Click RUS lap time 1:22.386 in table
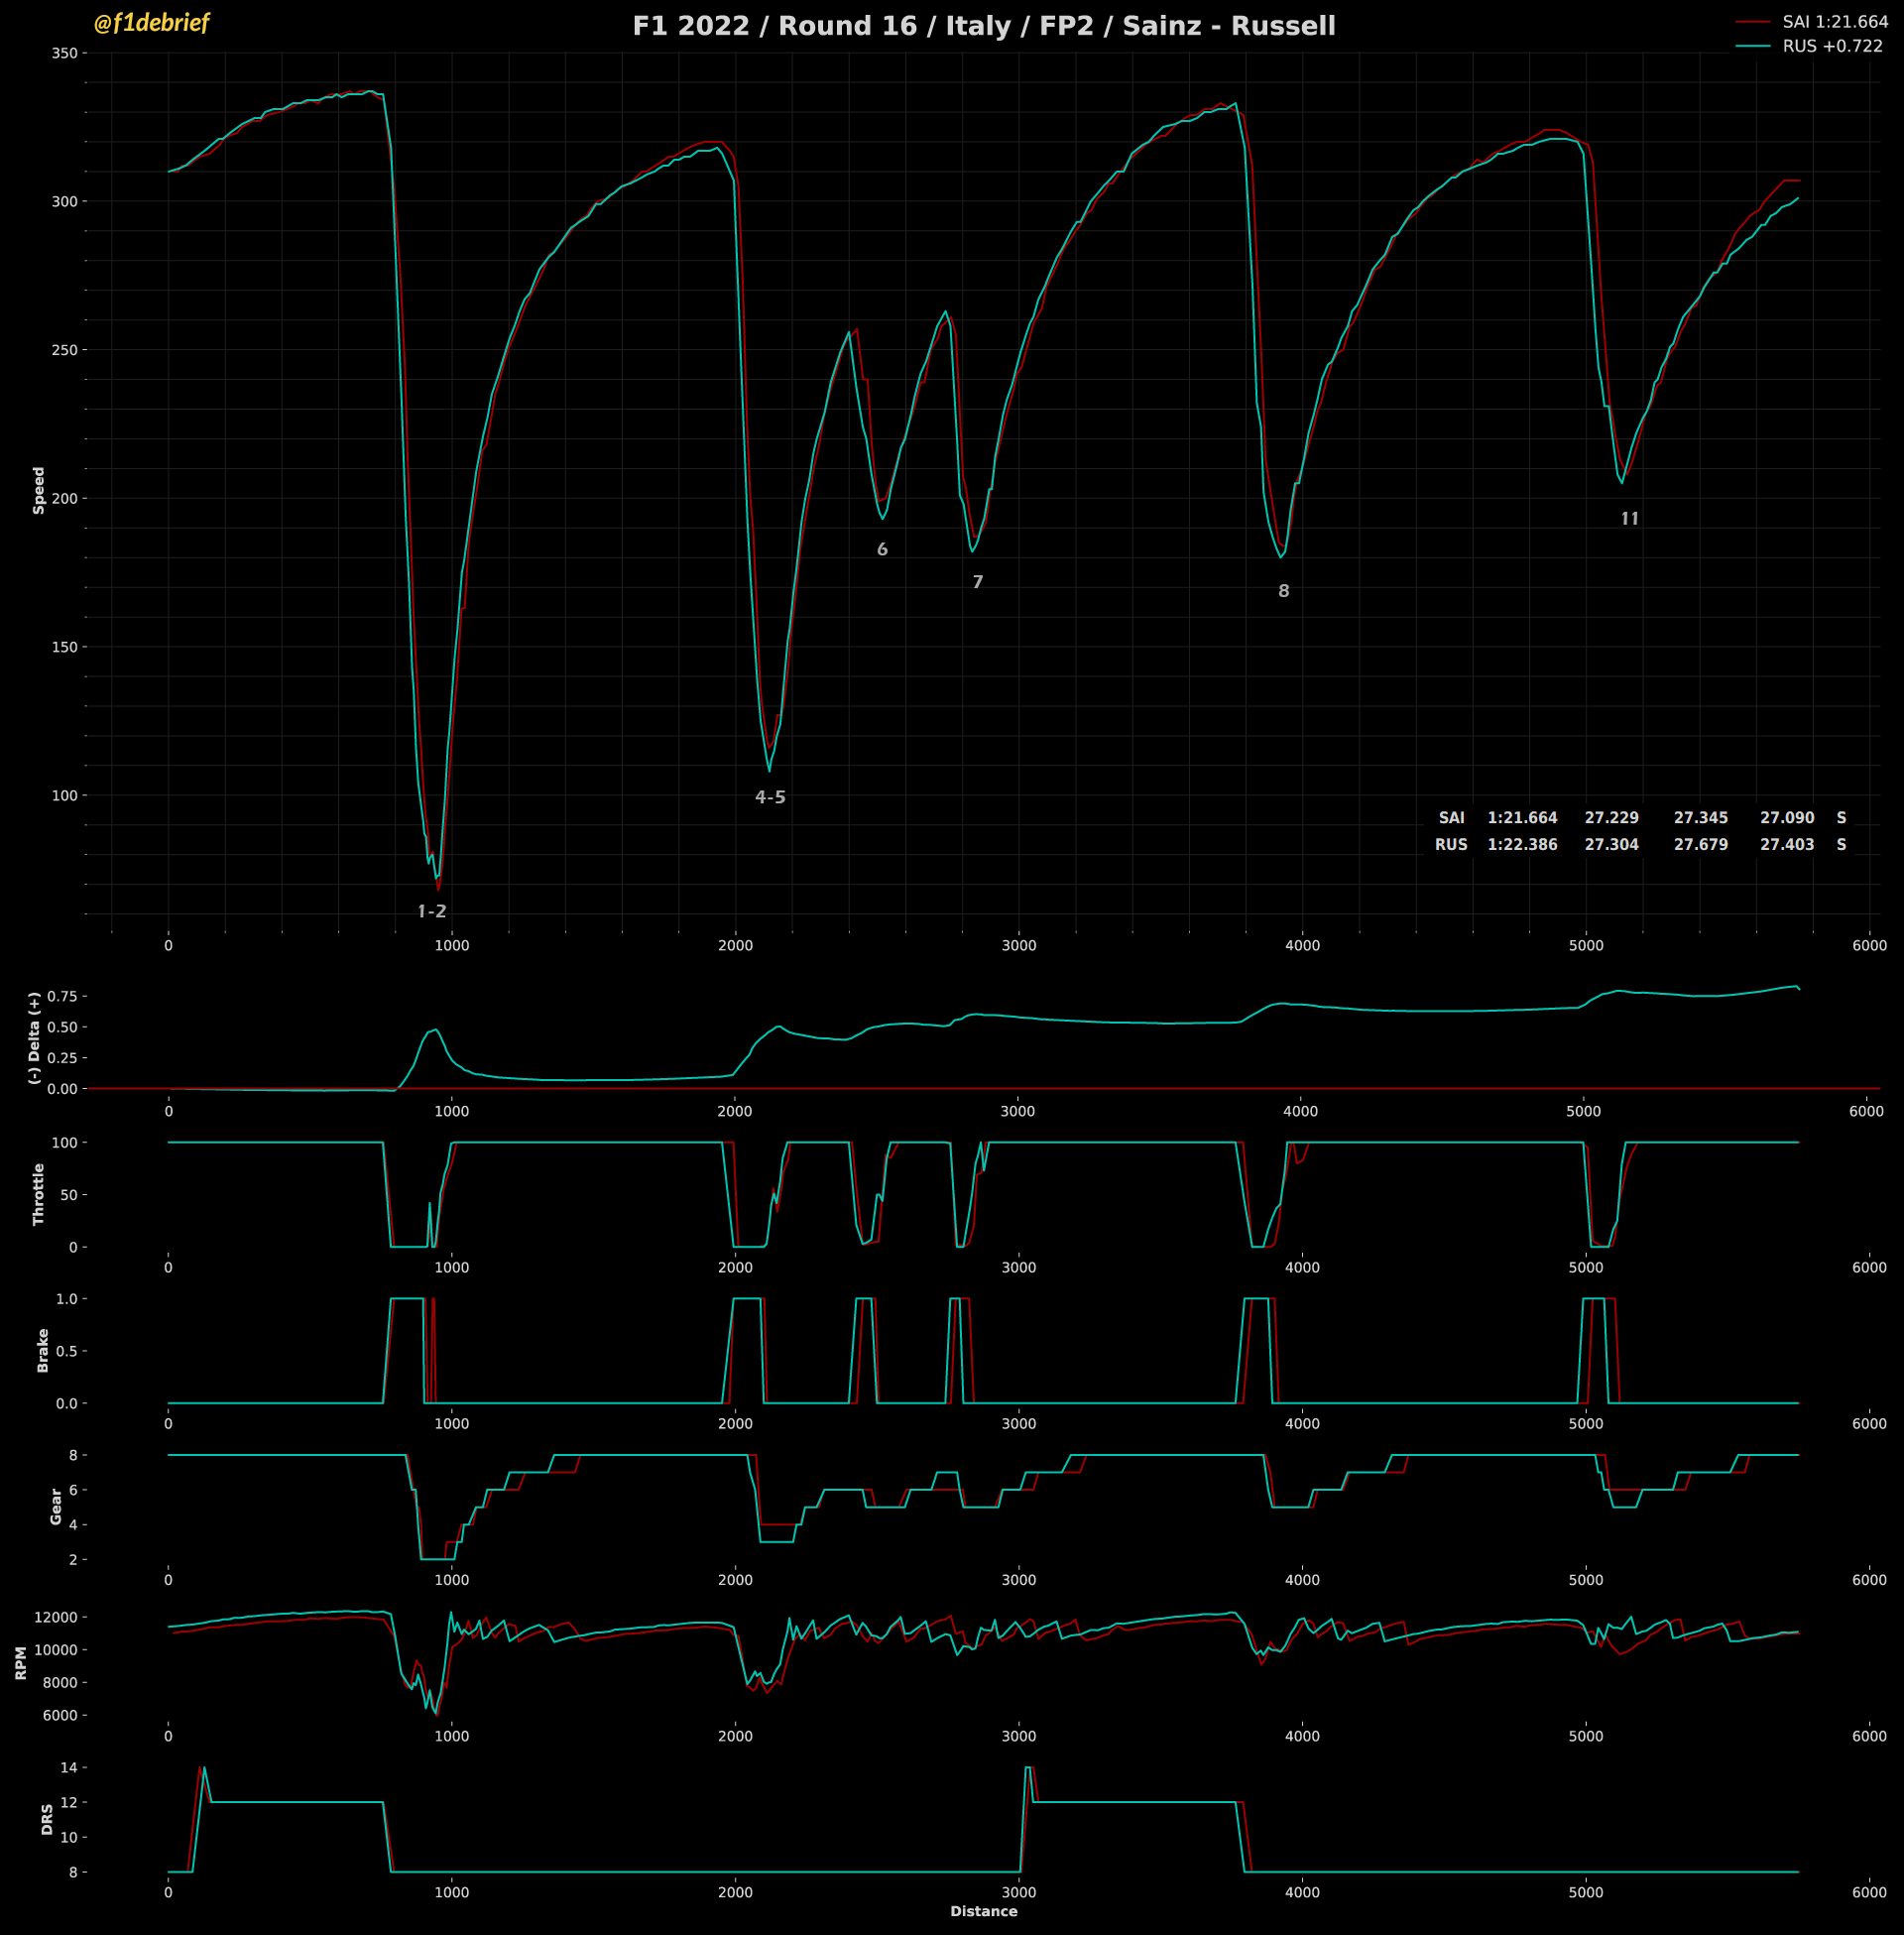 (1522, 845)
